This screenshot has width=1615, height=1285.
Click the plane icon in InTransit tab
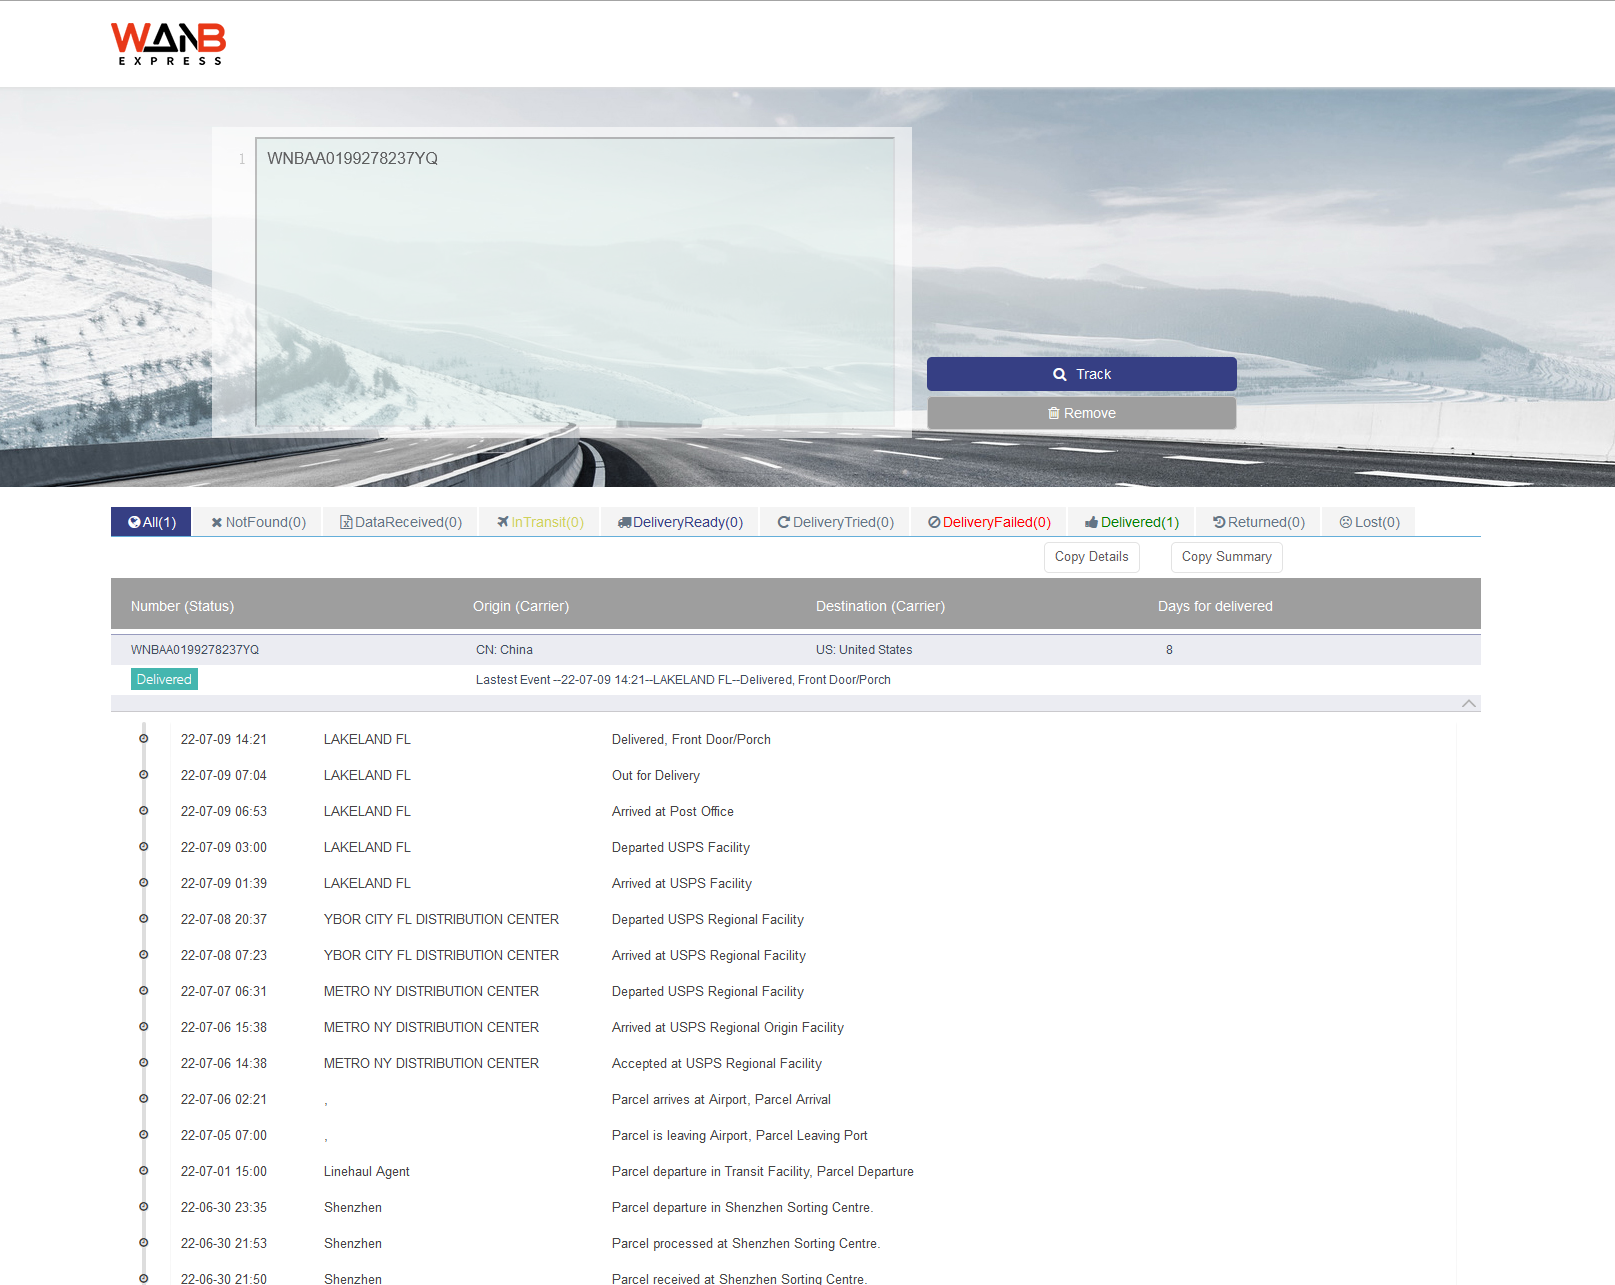[503, 522]
